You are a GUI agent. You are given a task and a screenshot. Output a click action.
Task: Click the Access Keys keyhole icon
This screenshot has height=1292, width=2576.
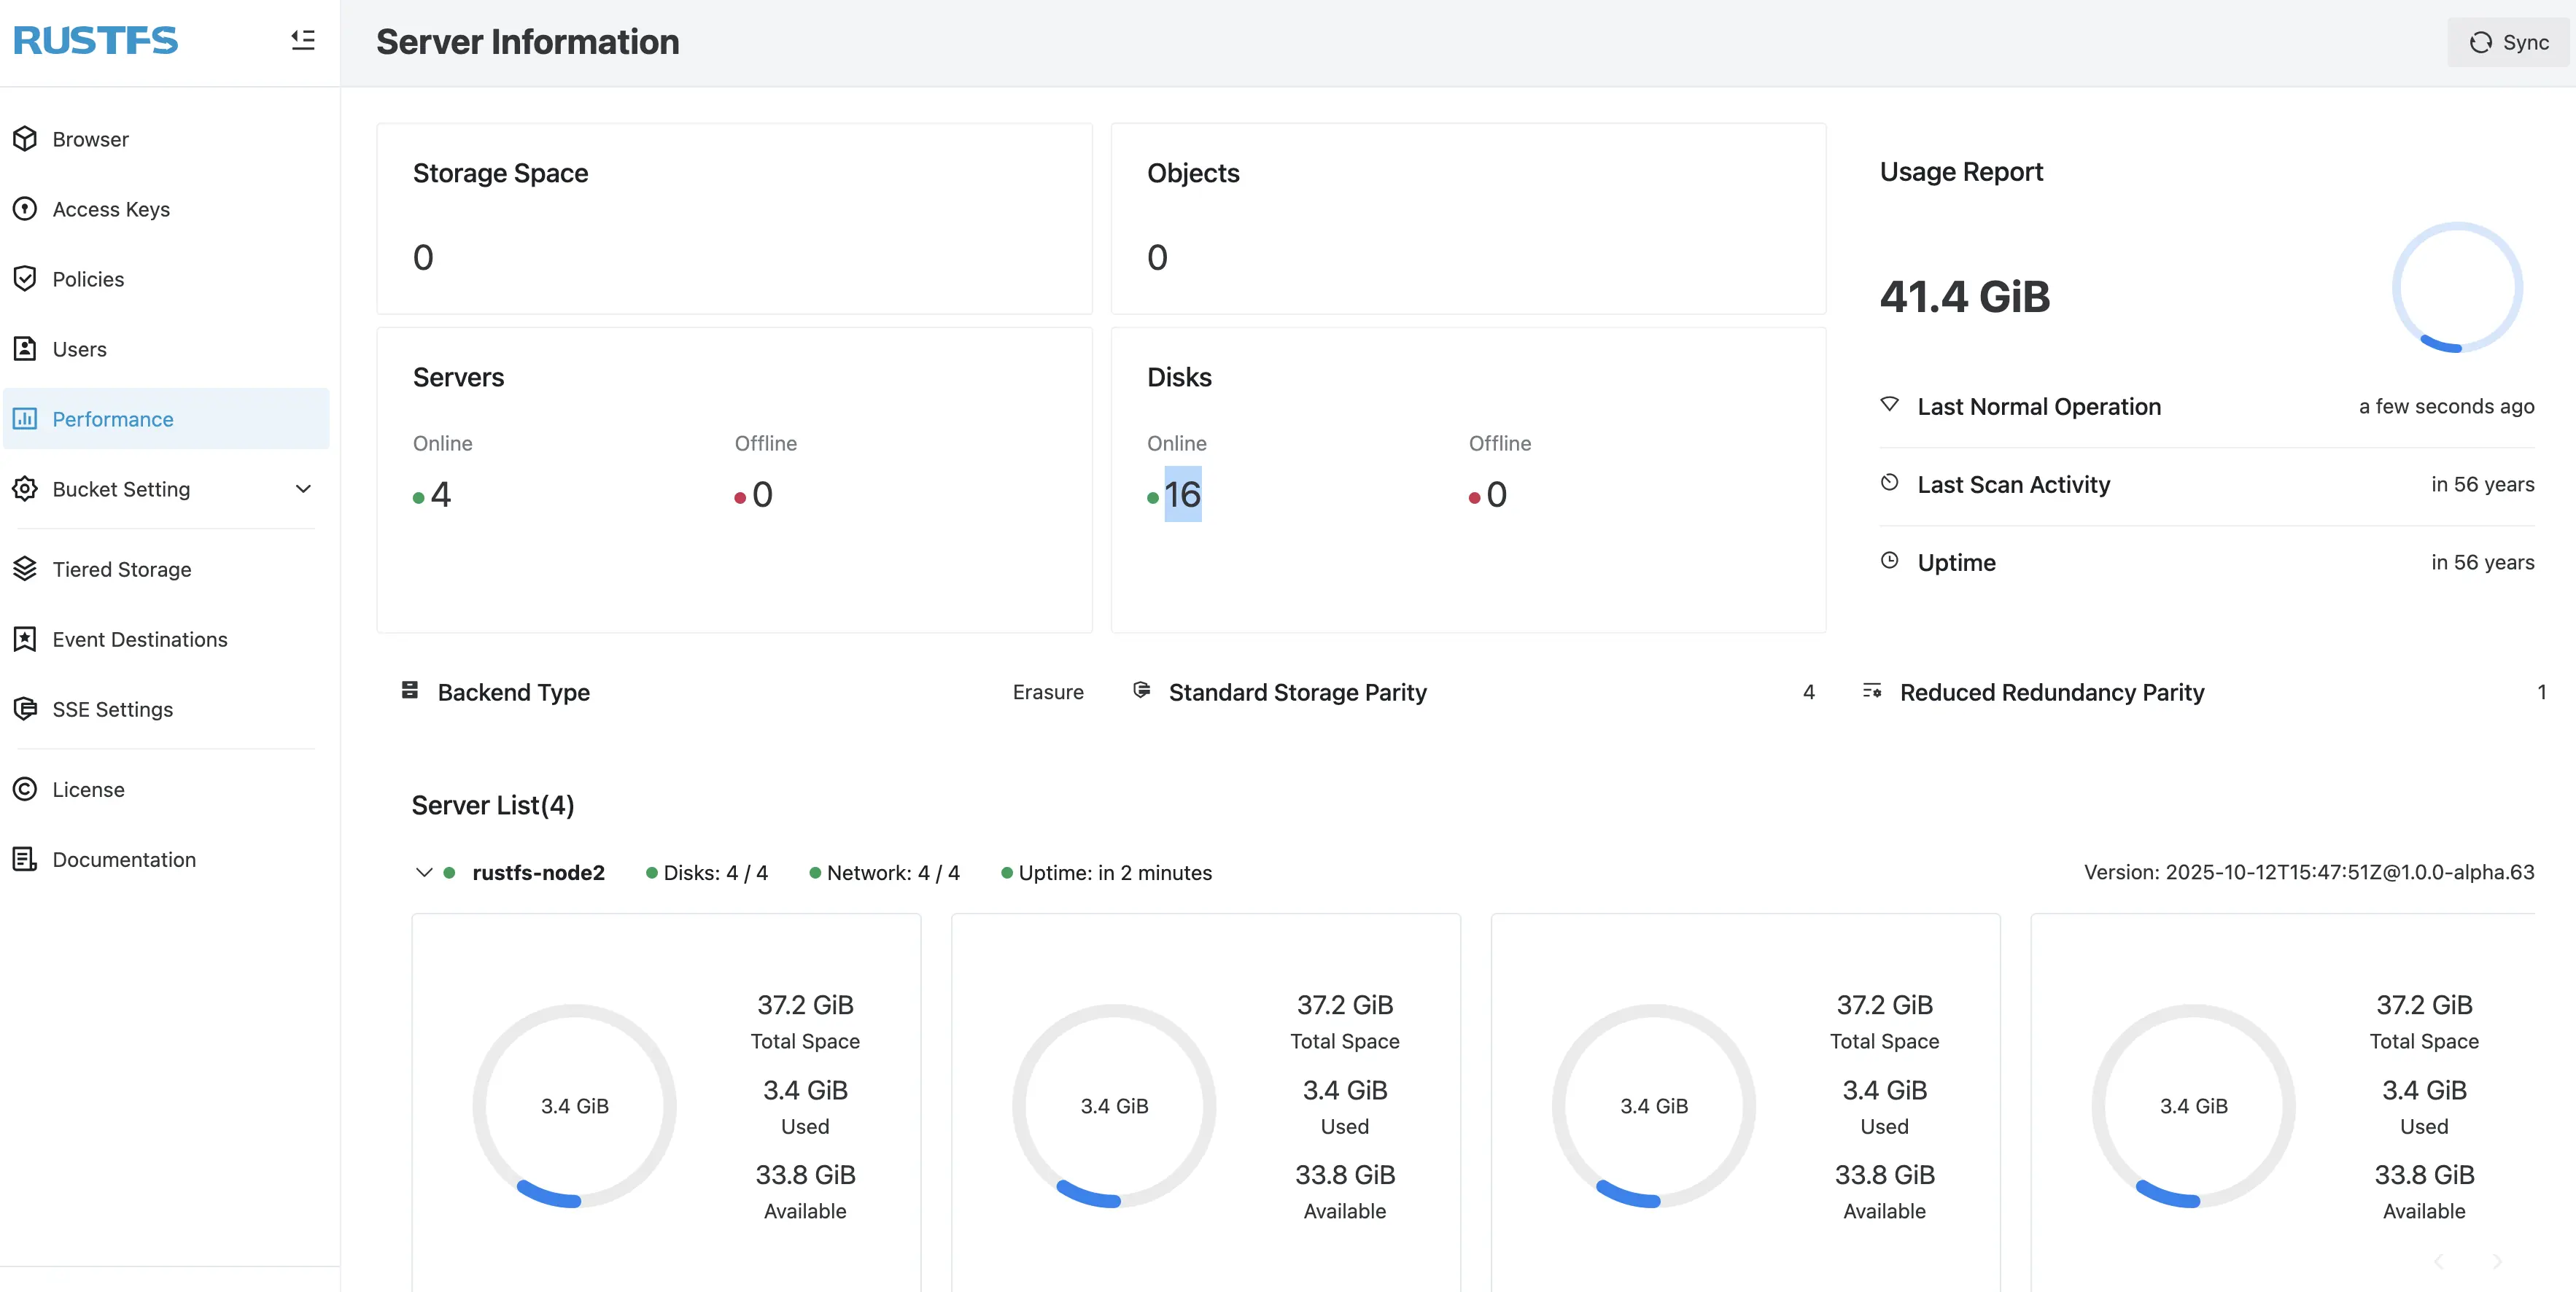coord(25,209)
